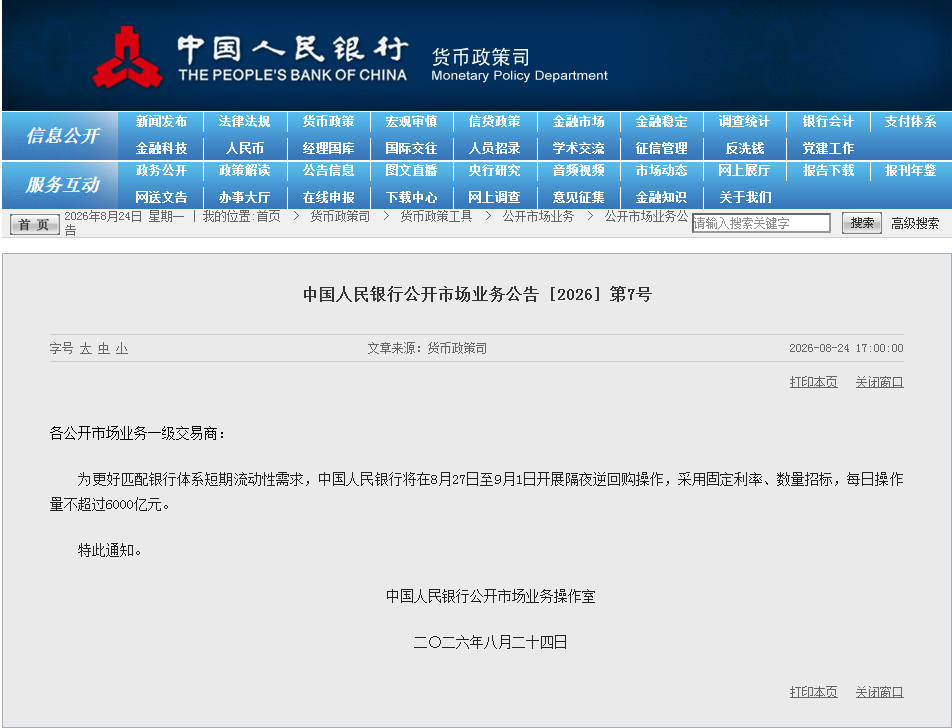Open 高级搜索 advanced search
952x728 pixels.
(x=915, y=223)
